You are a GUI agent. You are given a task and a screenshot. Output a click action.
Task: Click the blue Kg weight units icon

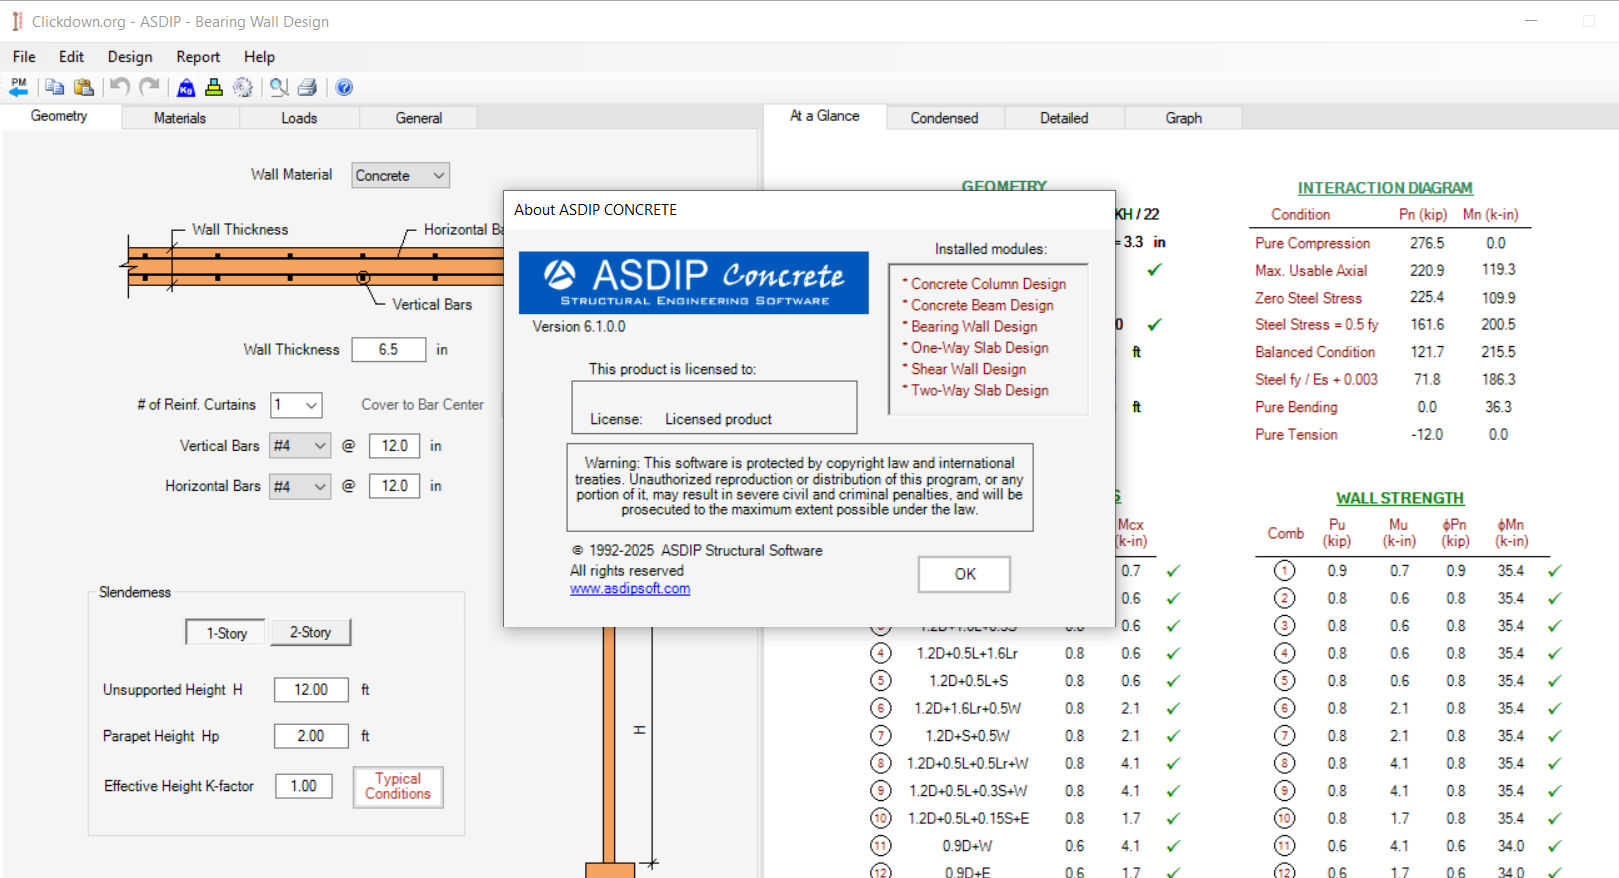tap(186, 87)
